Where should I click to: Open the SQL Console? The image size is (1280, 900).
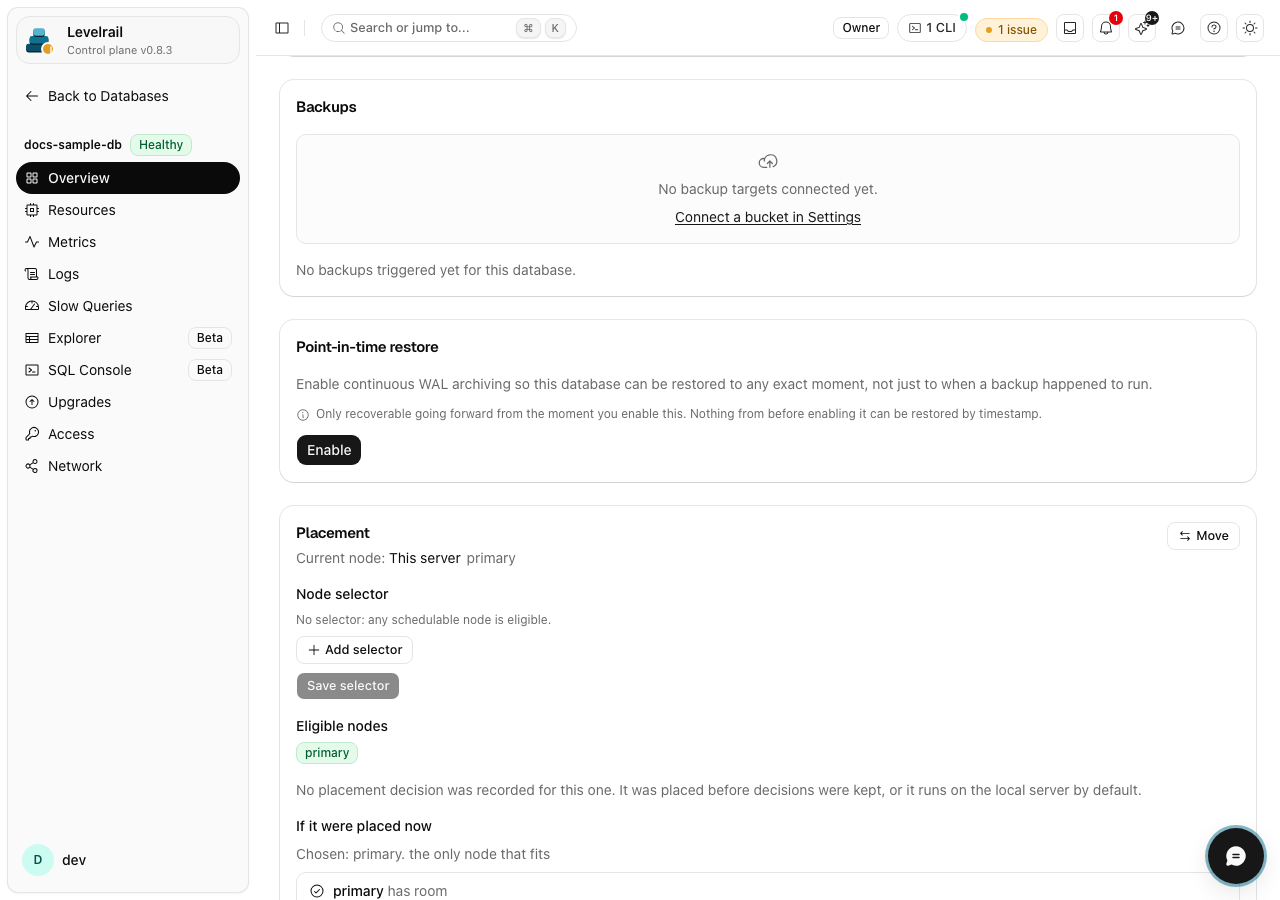pos(128,370)
